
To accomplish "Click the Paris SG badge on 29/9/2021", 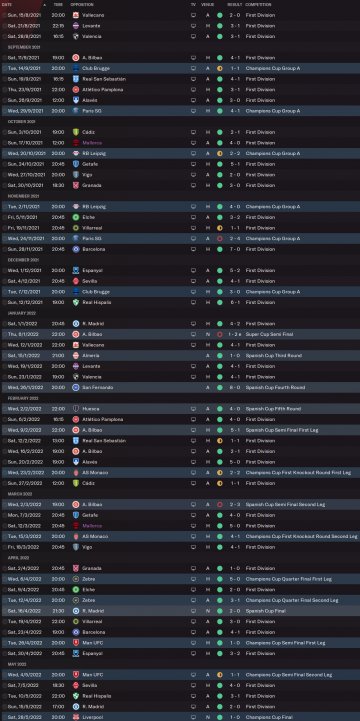I will (x=76, y=111).
